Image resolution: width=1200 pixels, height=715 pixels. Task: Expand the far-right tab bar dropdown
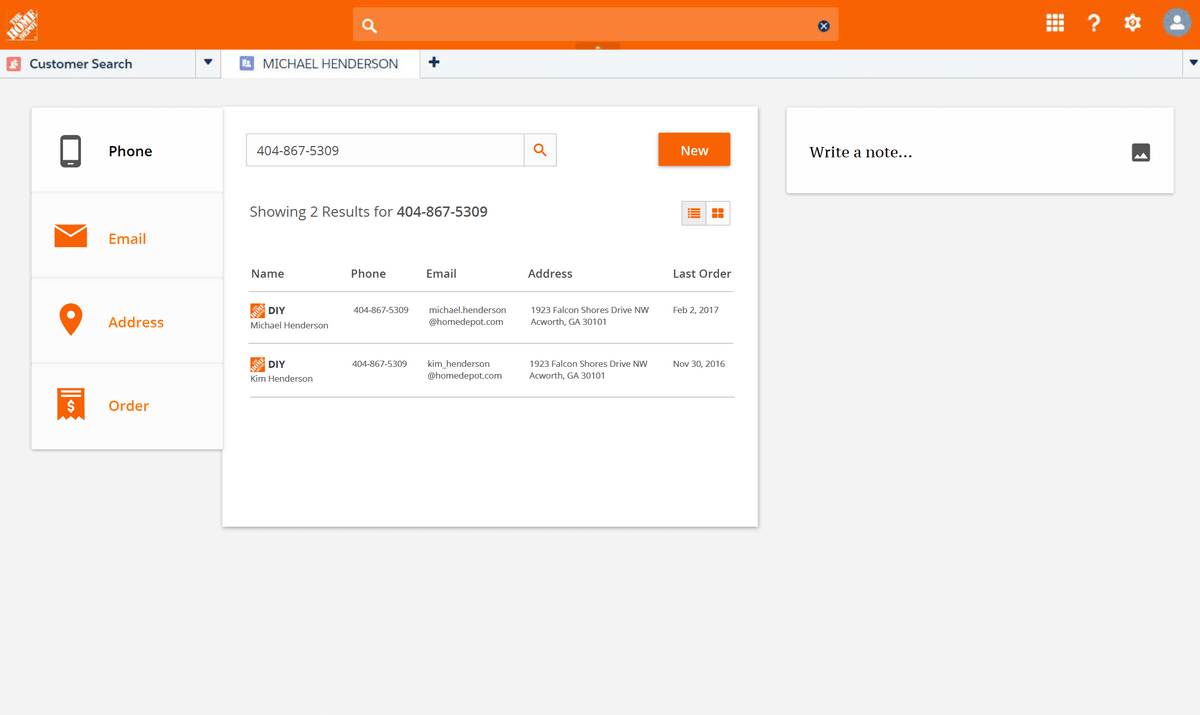1192,63
